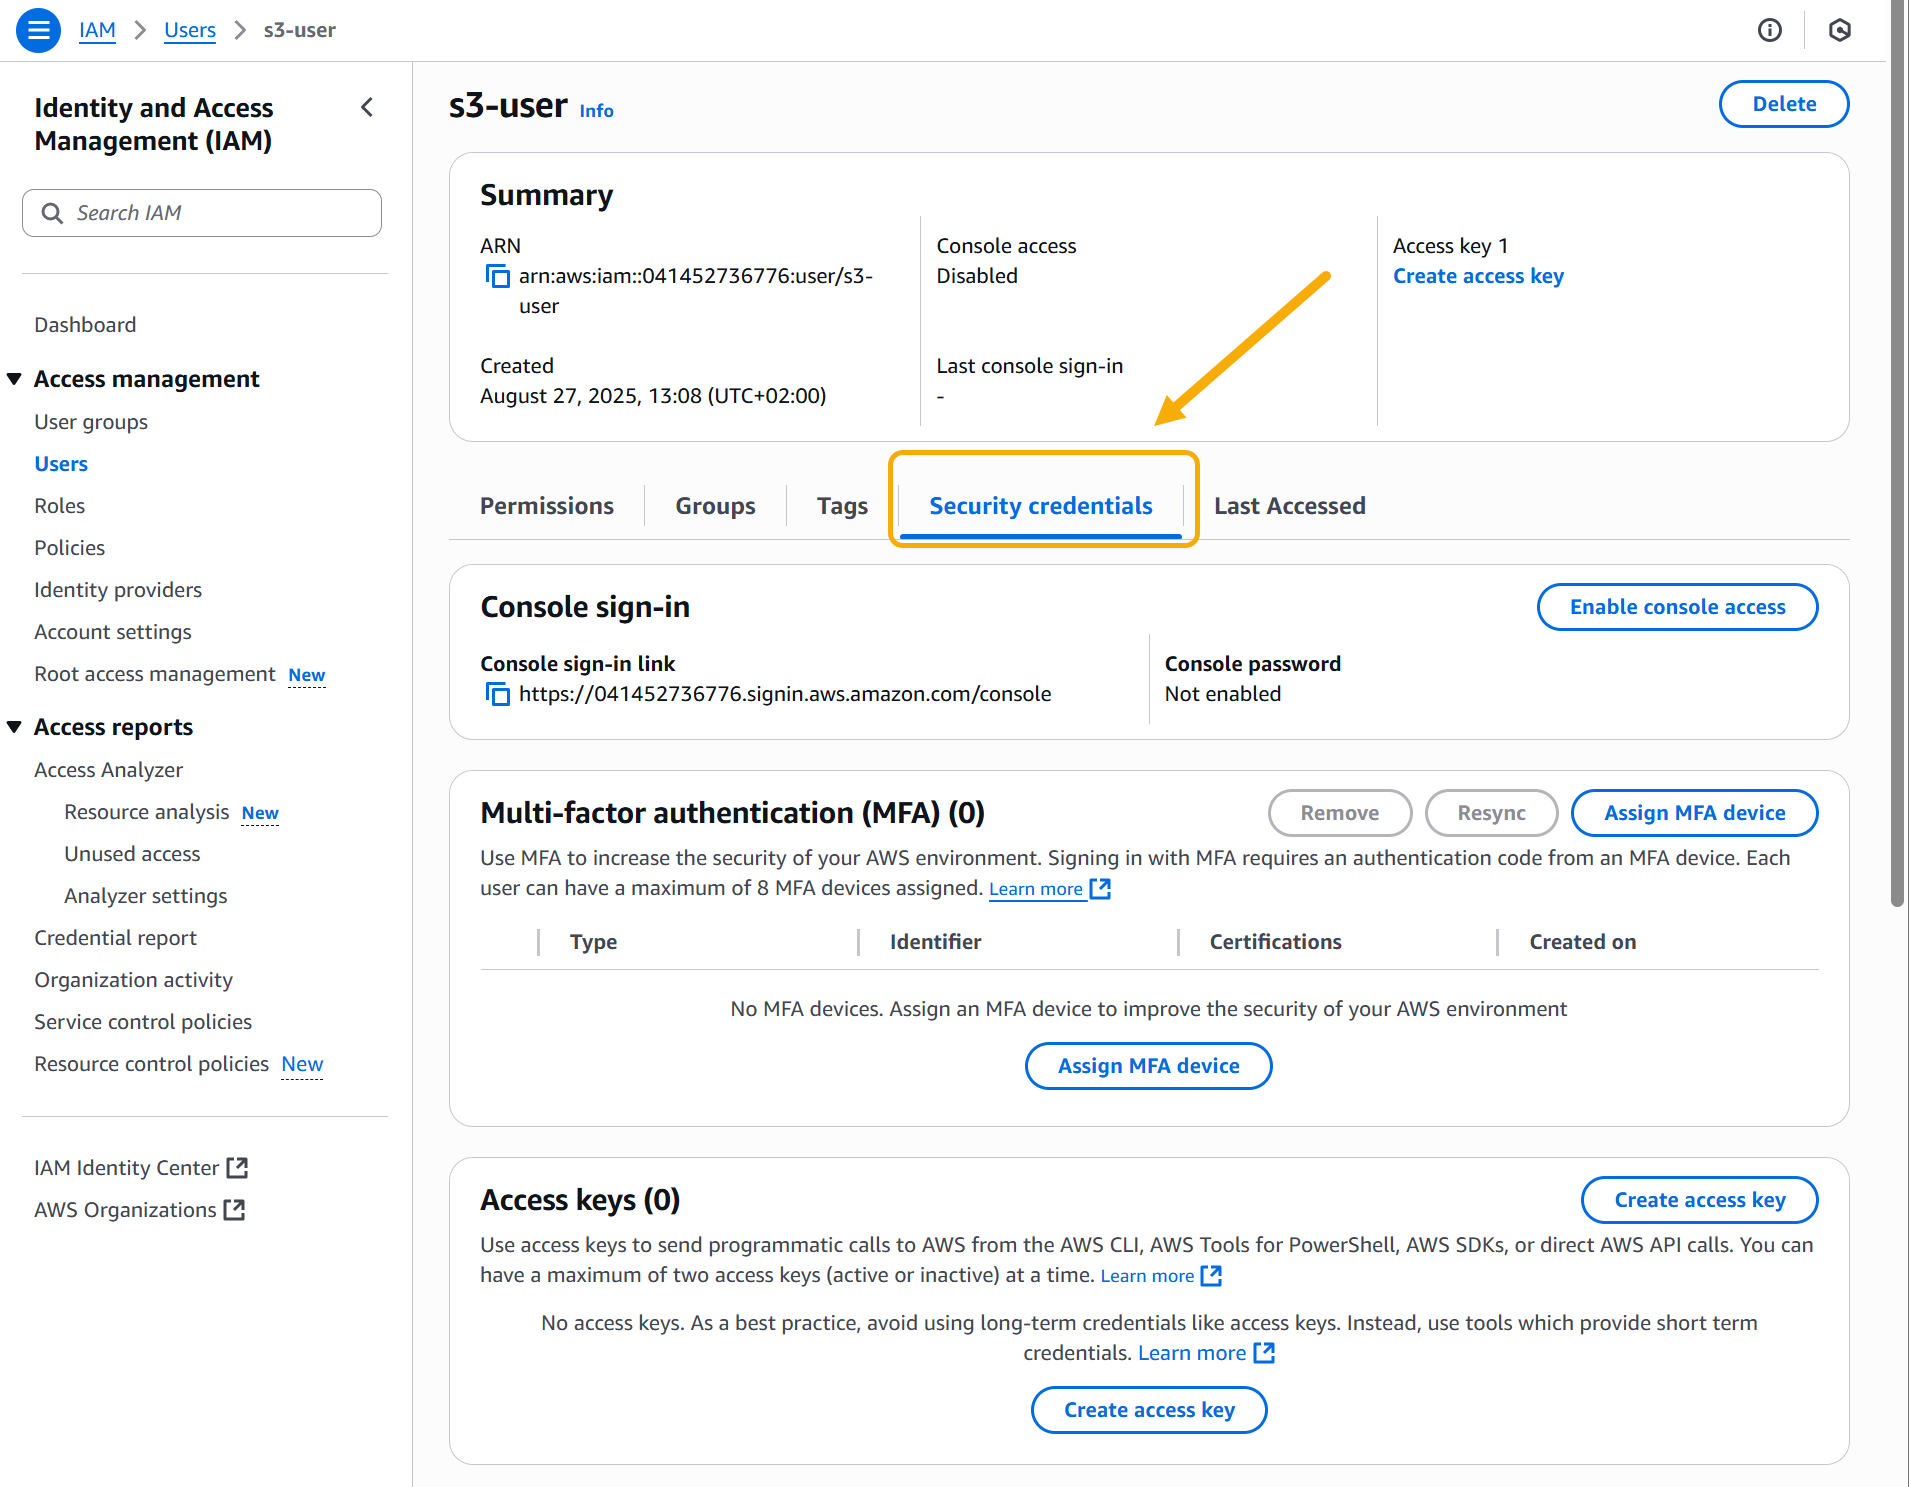Collapse the IAM side navigation panel

(x=367, y=108)
